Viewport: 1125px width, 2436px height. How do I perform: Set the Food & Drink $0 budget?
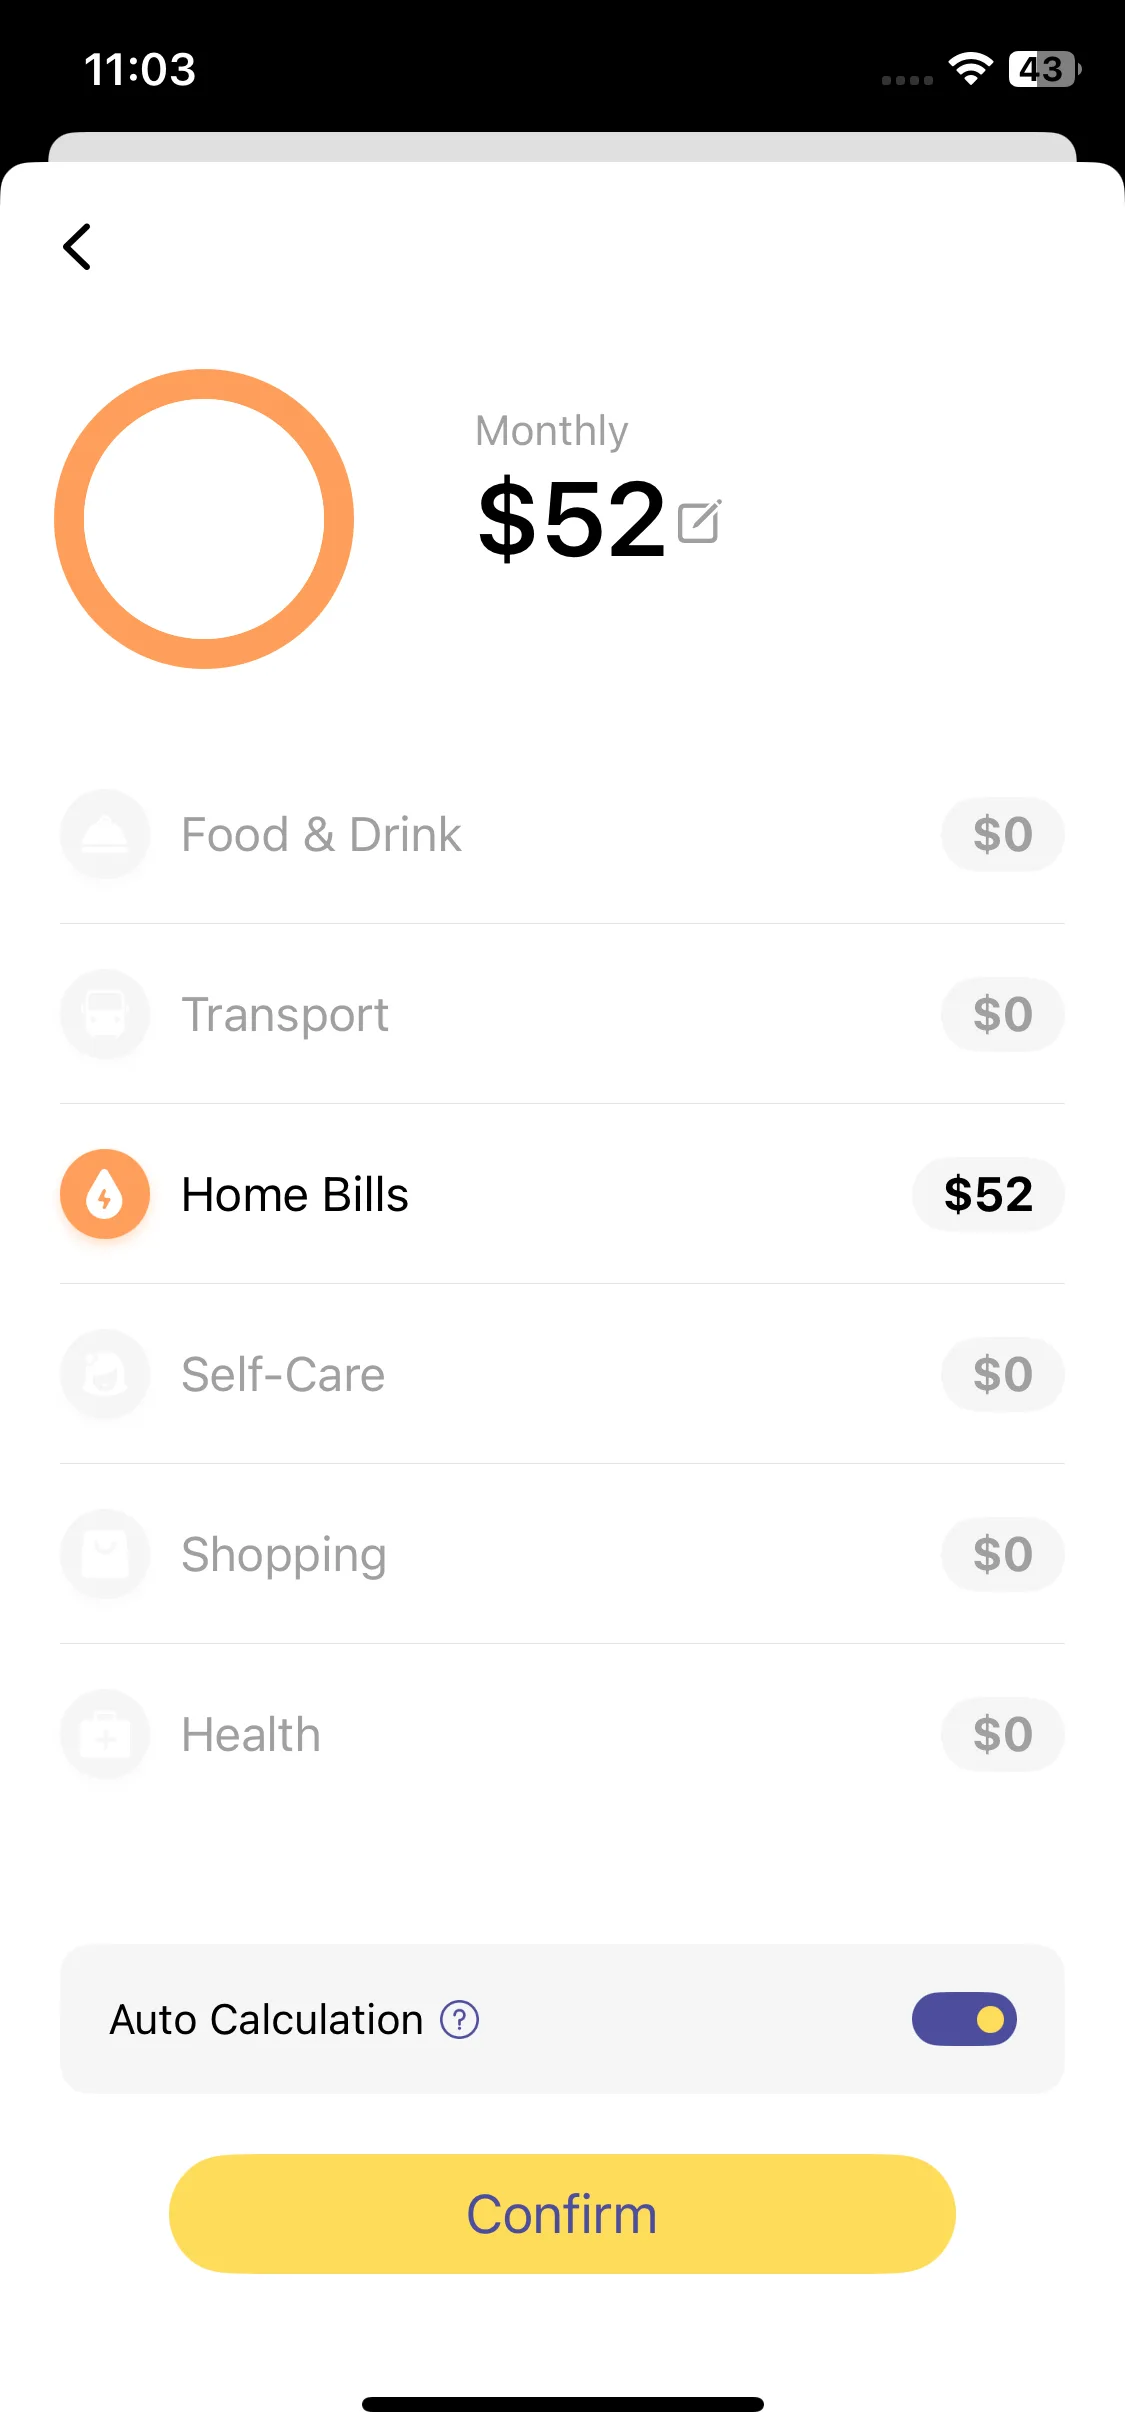coord(1002,834)
